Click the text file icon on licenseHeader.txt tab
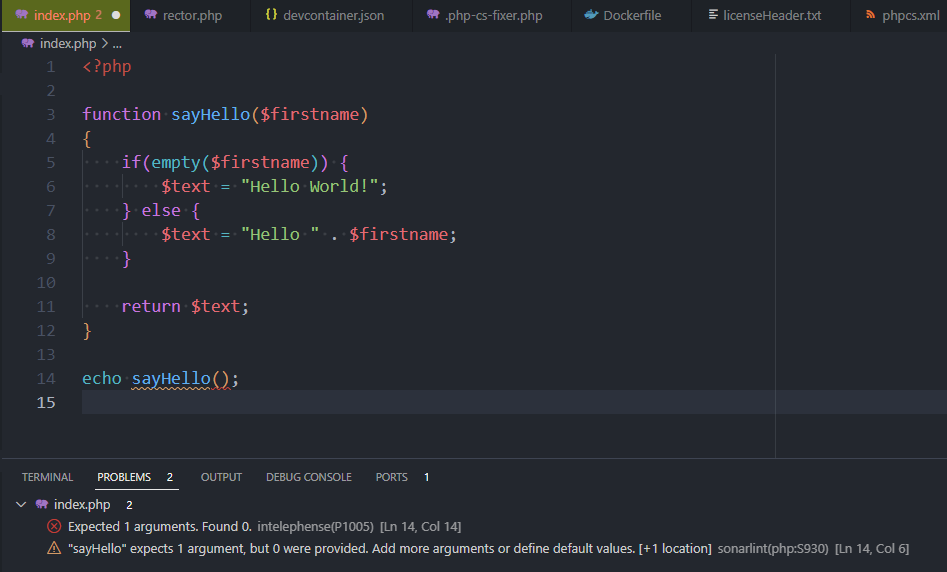The width and height of the screenshot is (947, 572). click(x=713, y=14)
